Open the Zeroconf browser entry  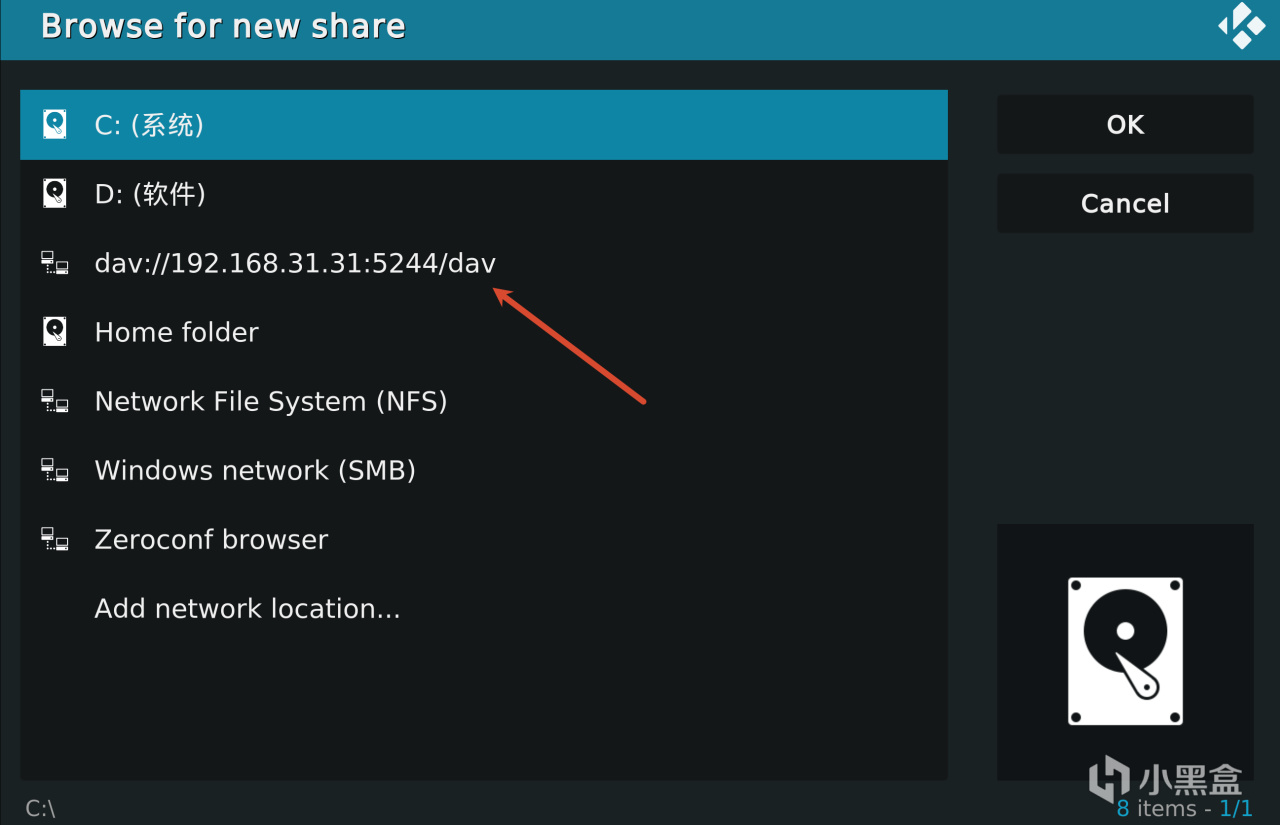coord(484,539)
